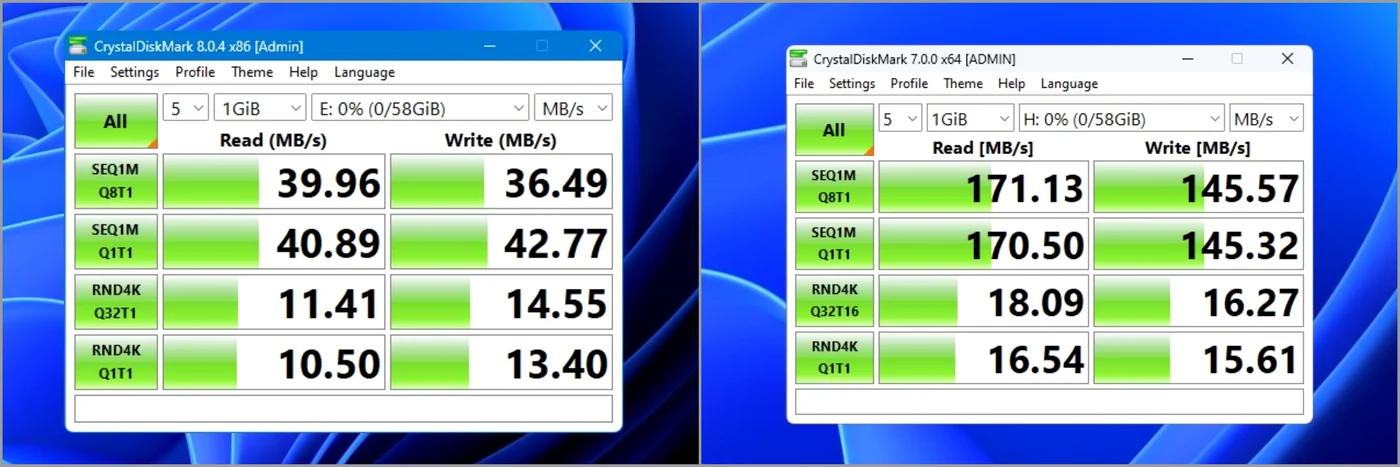Click write result 145.57
Screen dimensions: 1400x467
pos(1198,186)
